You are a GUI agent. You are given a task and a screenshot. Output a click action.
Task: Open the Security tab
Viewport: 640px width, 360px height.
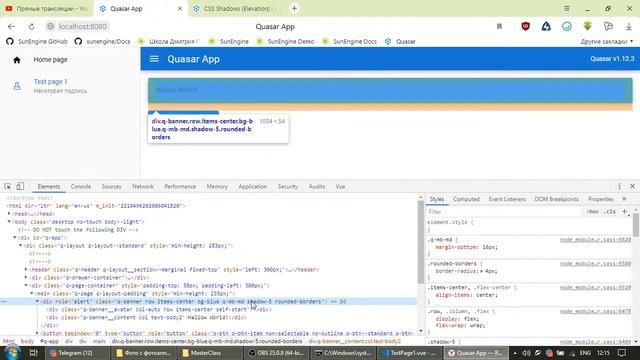tap(288, 187)
